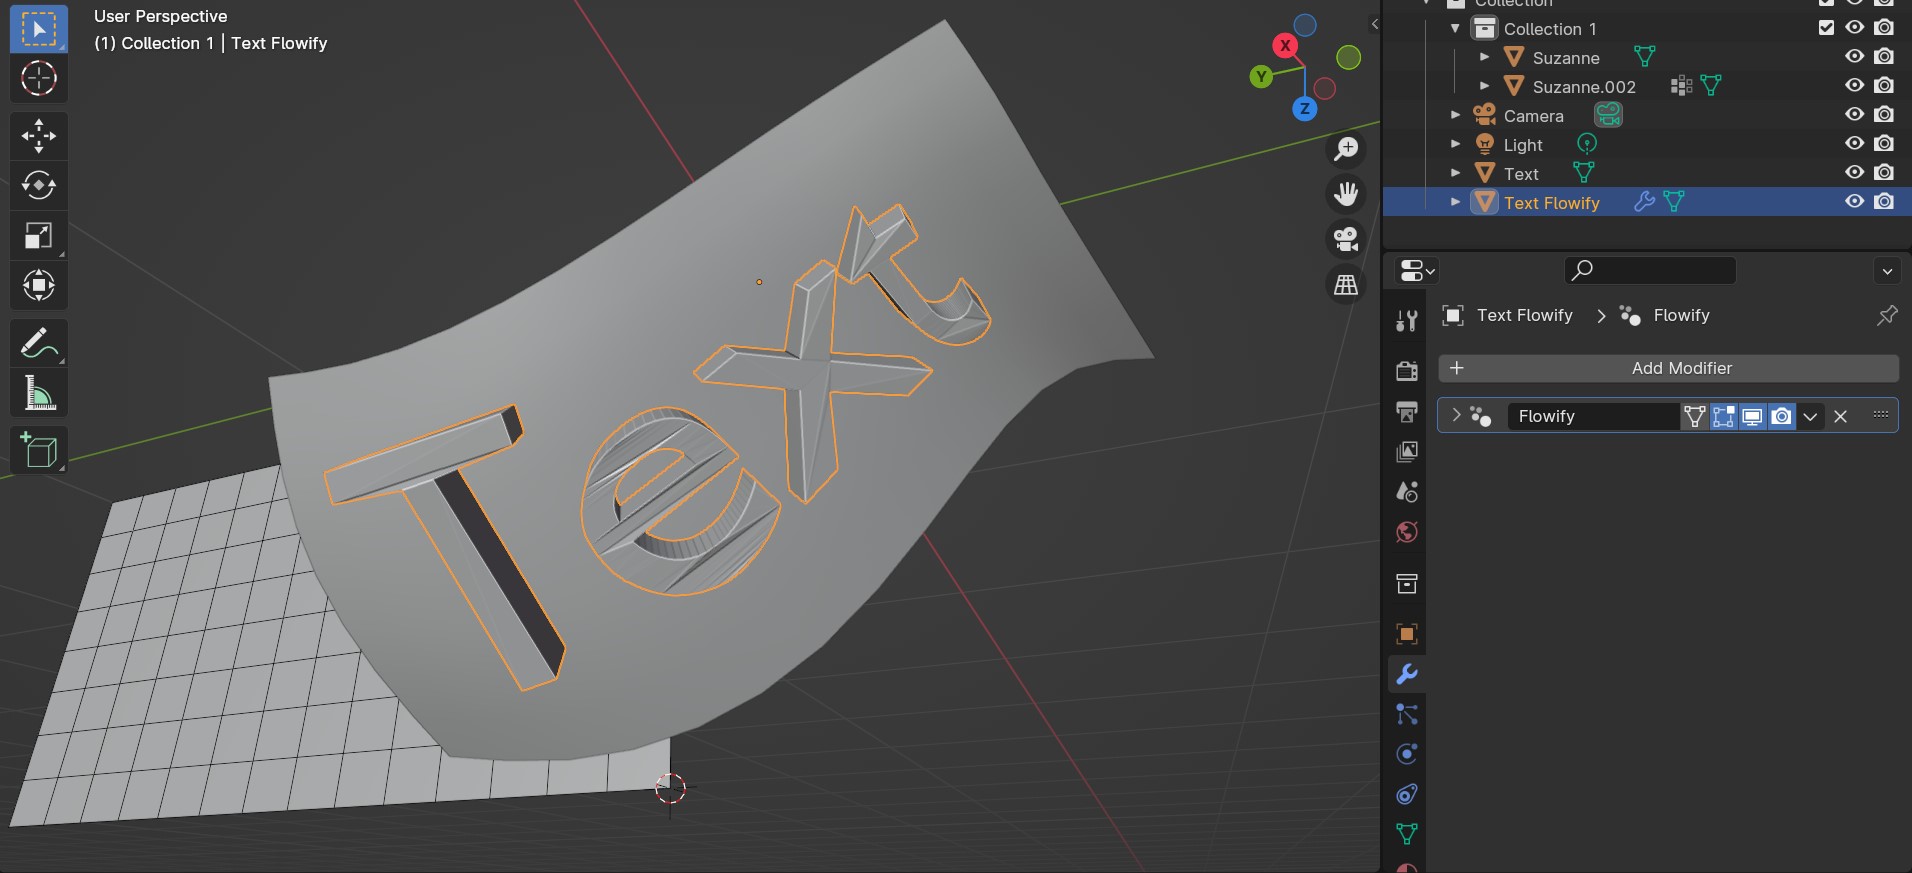The height and width of the screenshot is (873, 1912).
Task: Click the properties search field
Action: point(1650,270)
